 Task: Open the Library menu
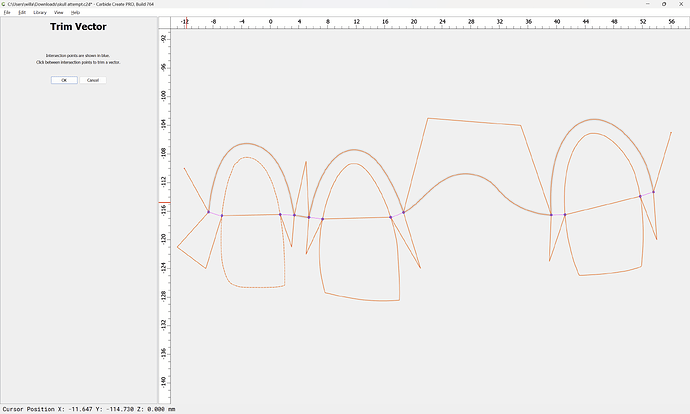click(40, 12)
